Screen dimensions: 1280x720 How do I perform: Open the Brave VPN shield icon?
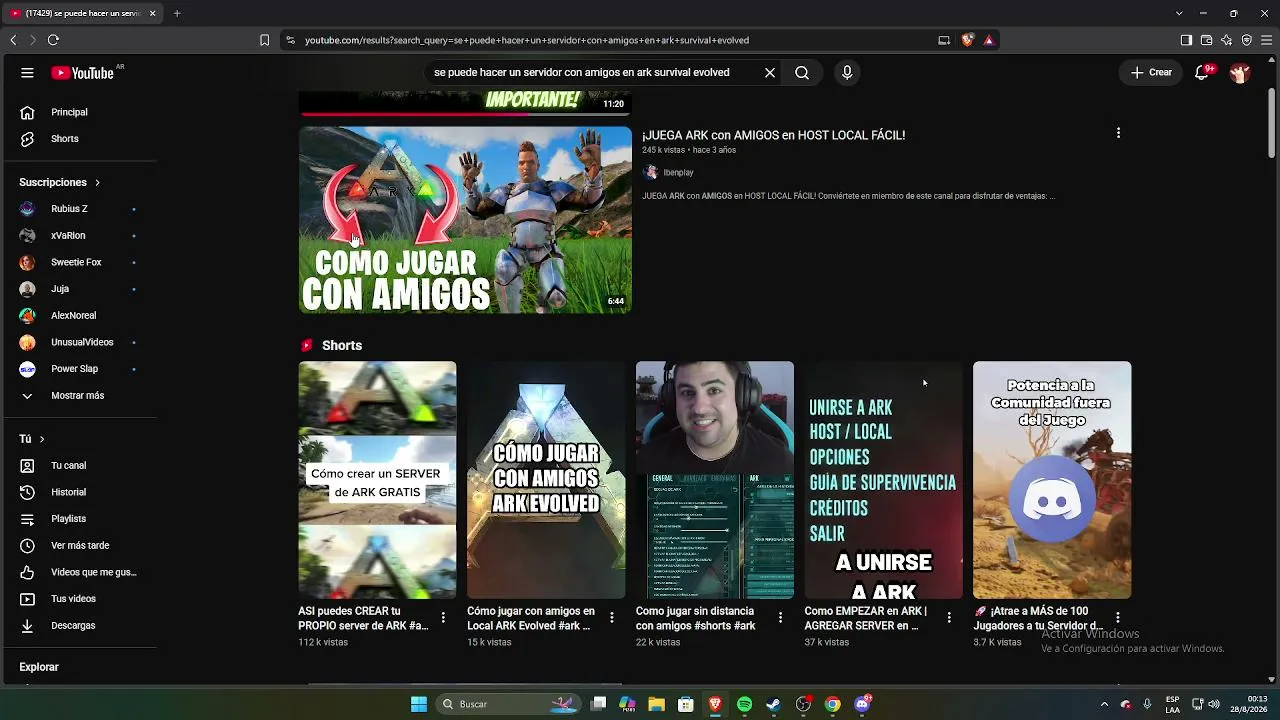[x=1246, y=40]
